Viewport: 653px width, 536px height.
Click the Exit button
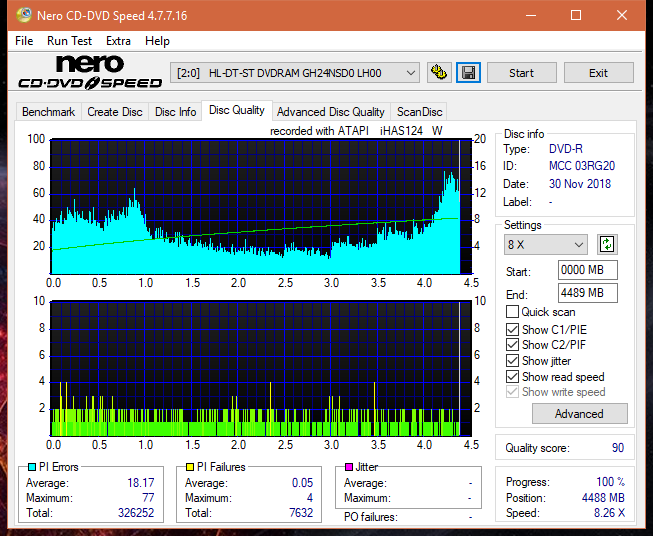pos(598,73)
